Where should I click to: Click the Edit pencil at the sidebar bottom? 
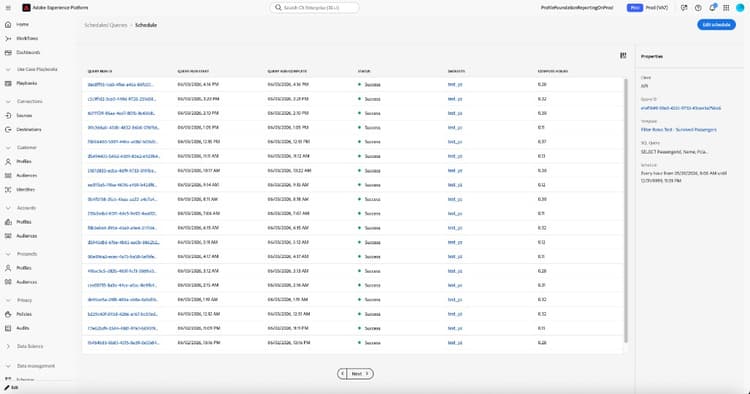11,388
